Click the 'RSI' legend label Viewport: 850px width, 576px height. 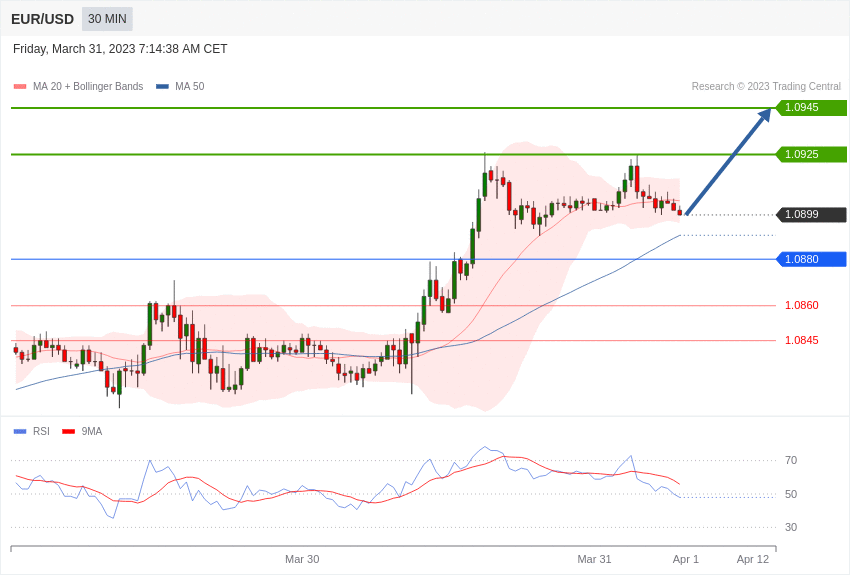(x=41, y=431)
